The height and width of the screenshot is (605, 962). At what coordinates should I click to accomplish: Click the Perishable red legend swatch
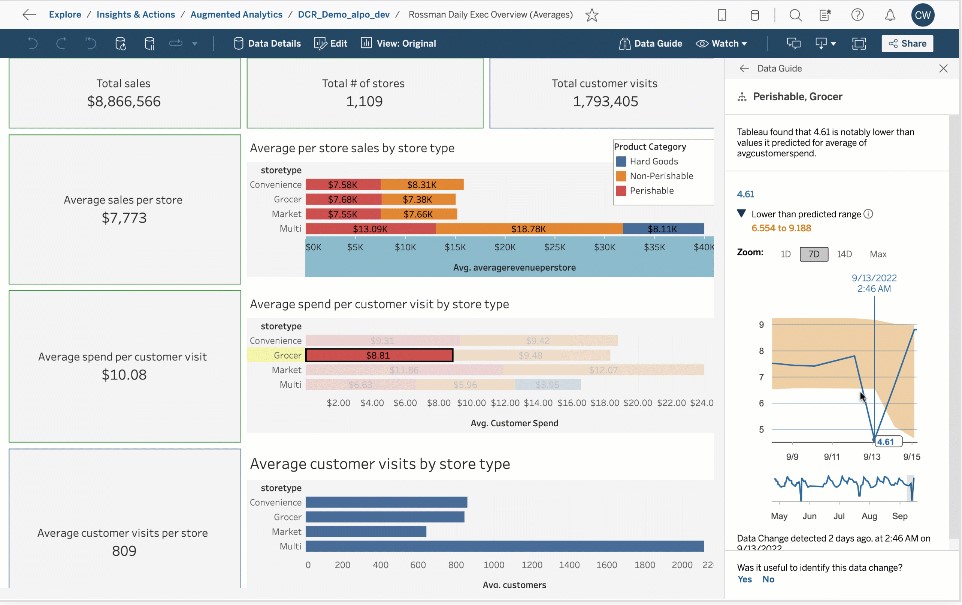(621, 191)
